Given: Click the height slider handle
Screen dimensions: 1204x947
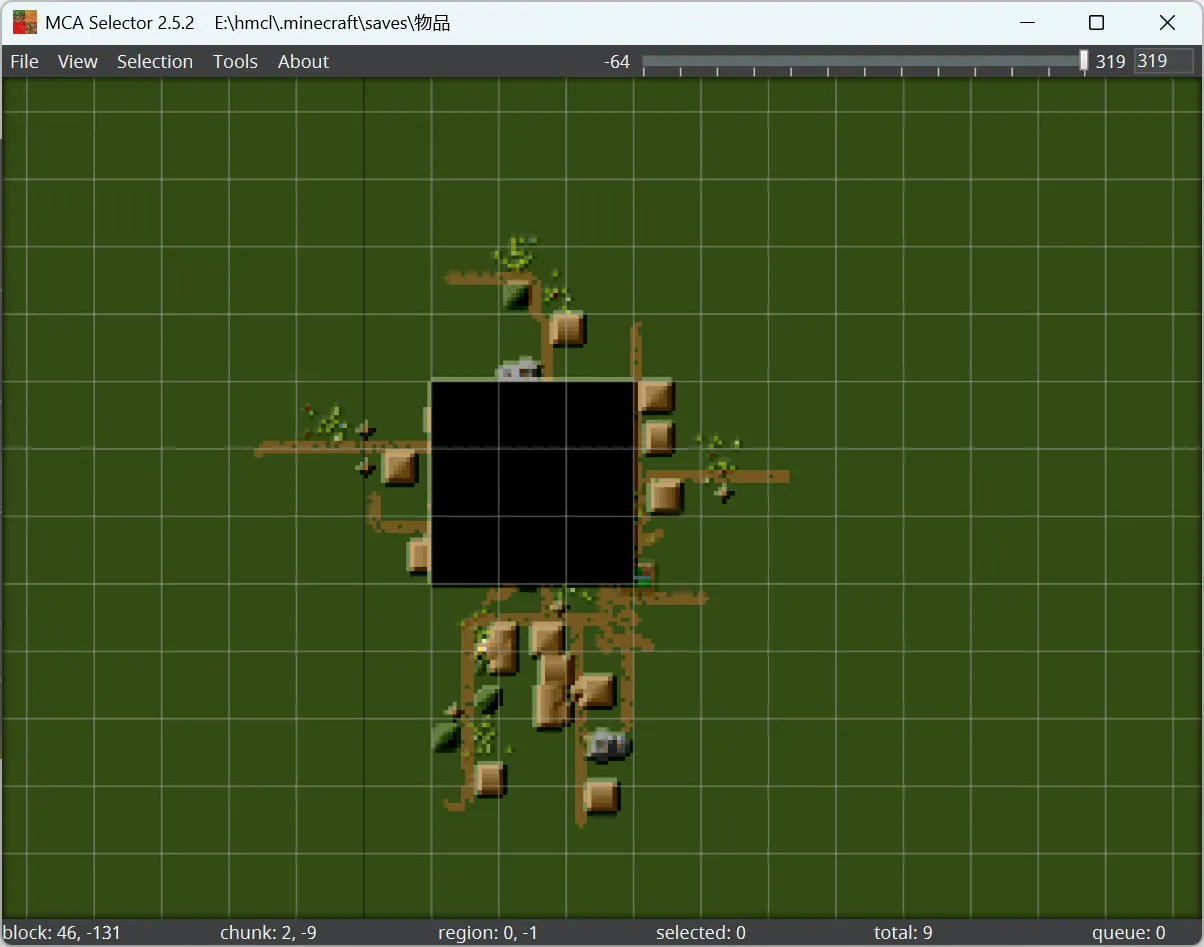Looking at the screenshot, I should [1084, 61].
